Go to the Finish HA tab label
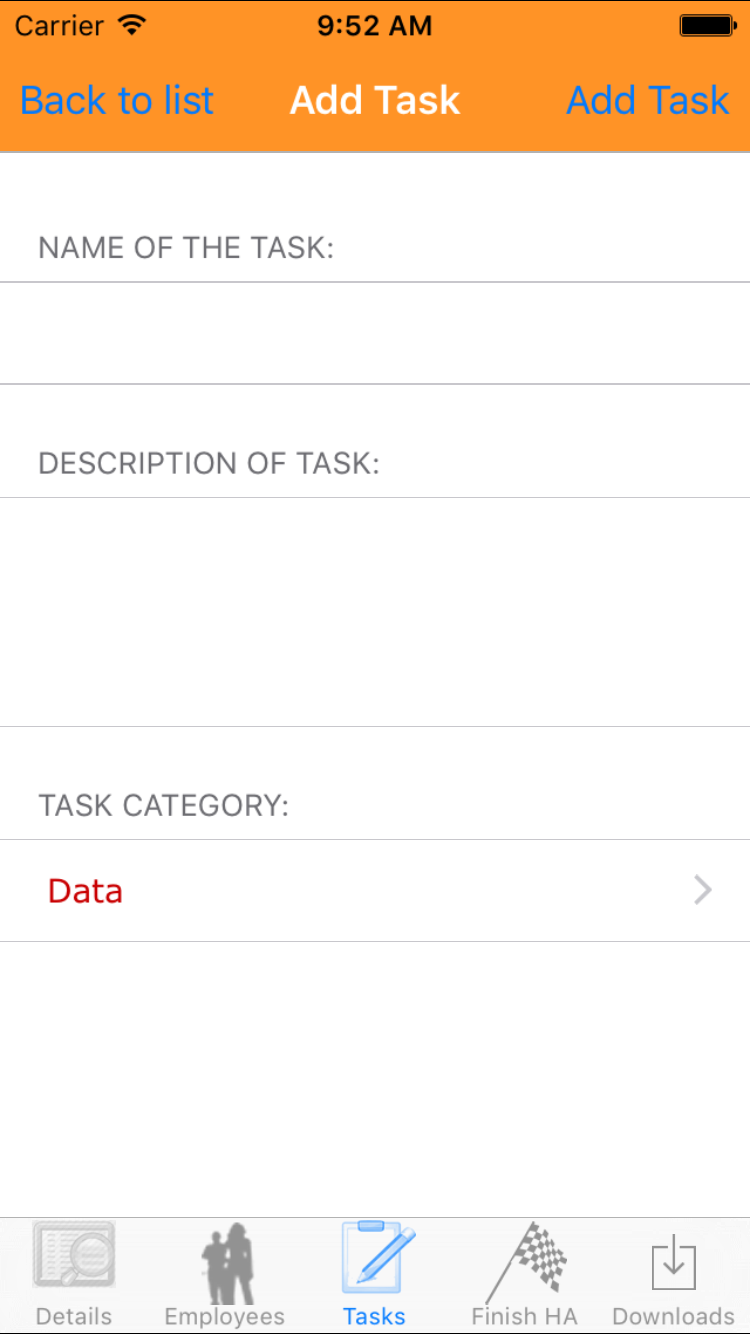 tap(525, 1316)
